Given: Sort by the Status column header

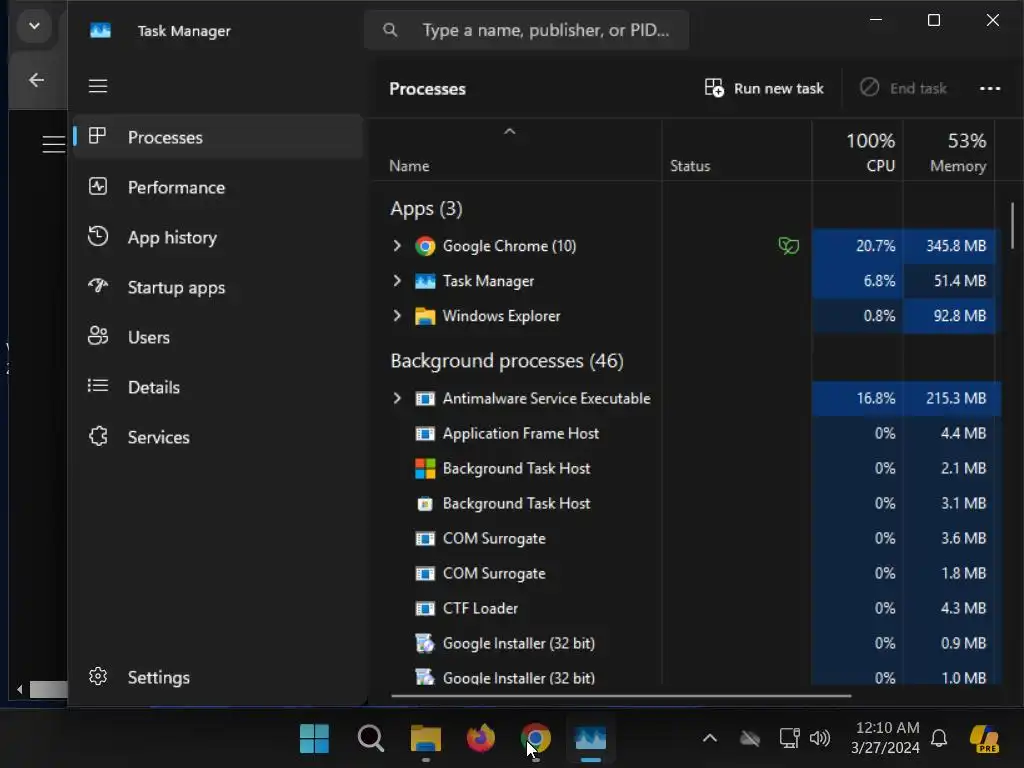Looking at the screenshot, I should click(x=737, y=152).
